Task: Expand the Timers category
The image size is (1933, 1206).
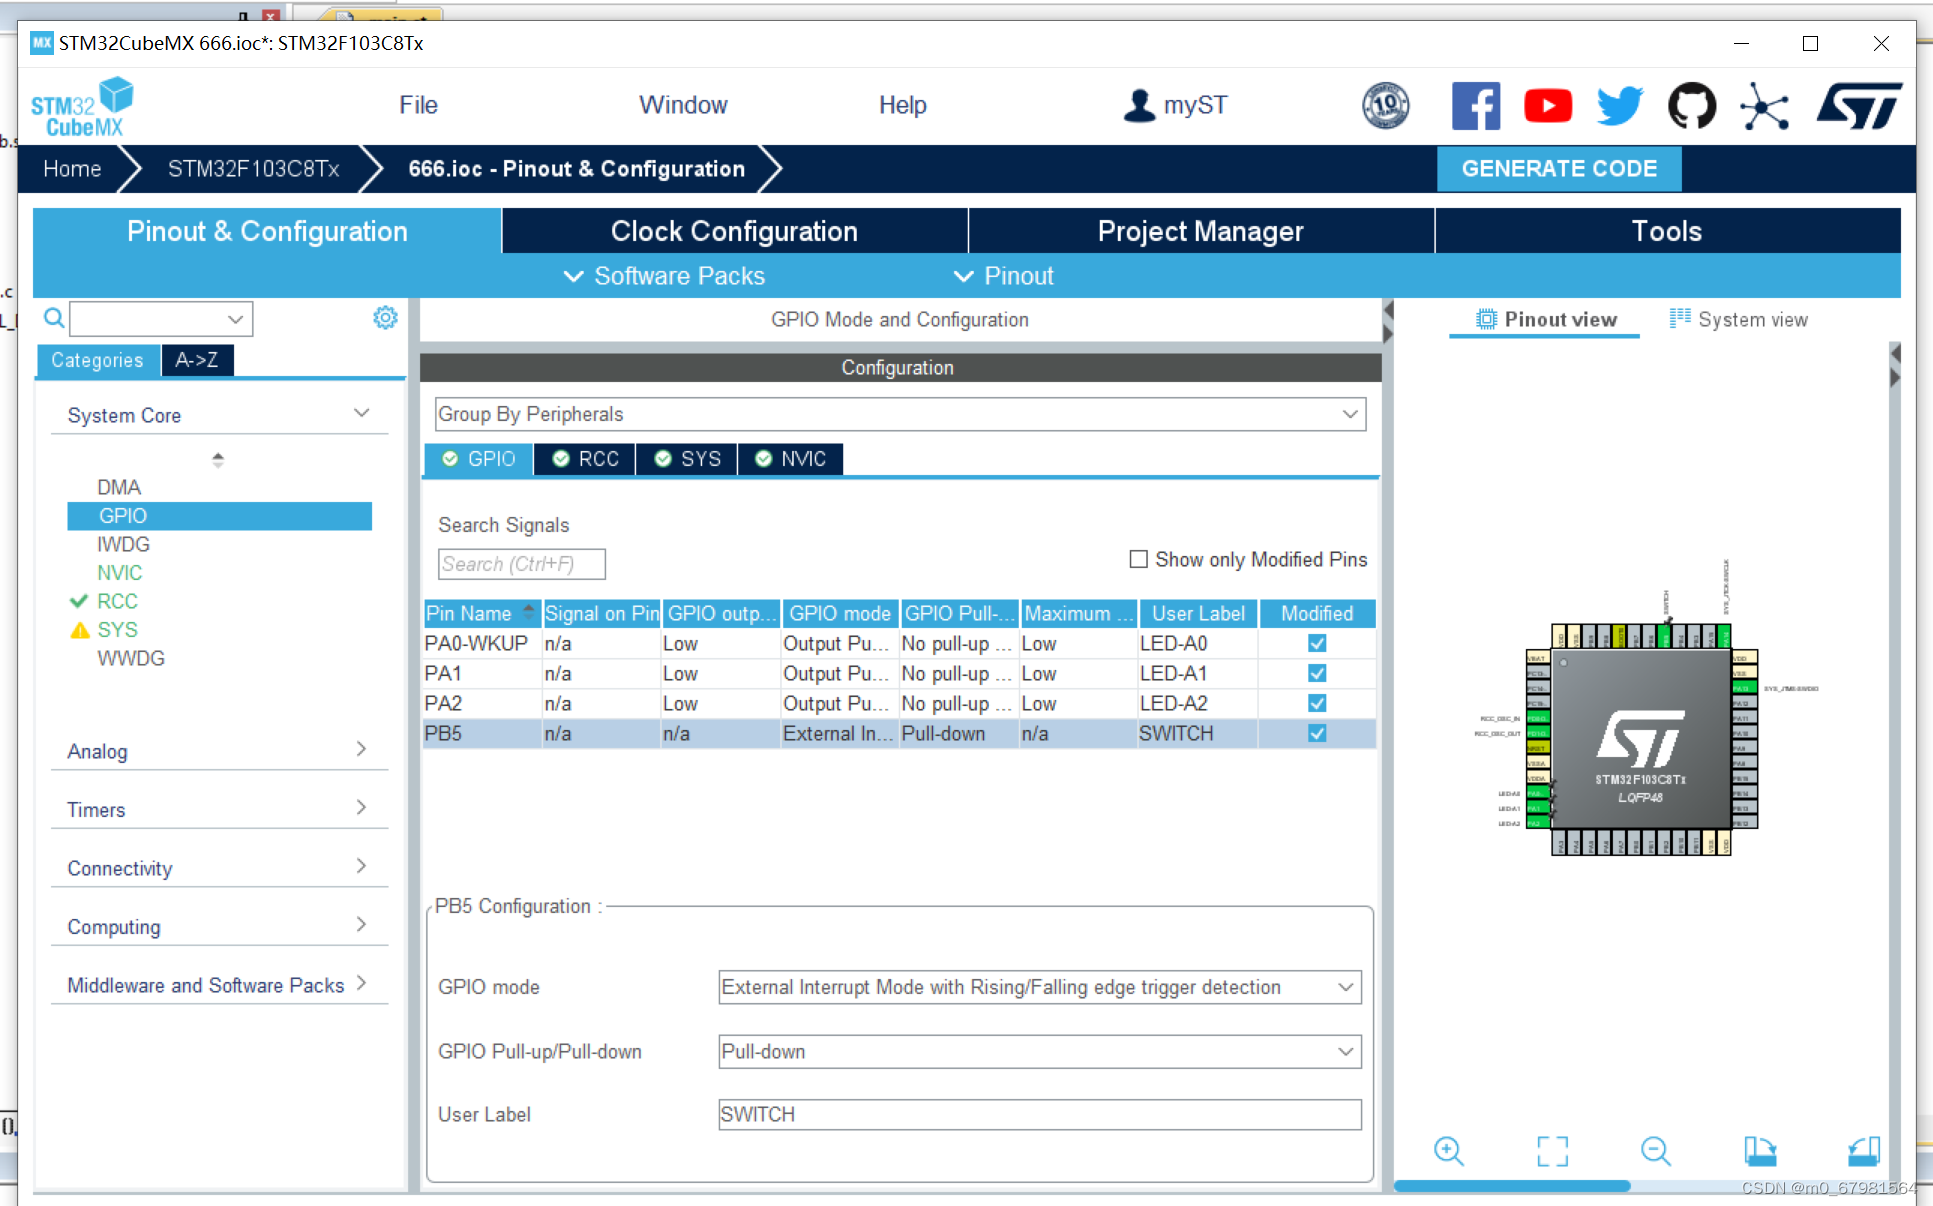Action: (362, 807)
